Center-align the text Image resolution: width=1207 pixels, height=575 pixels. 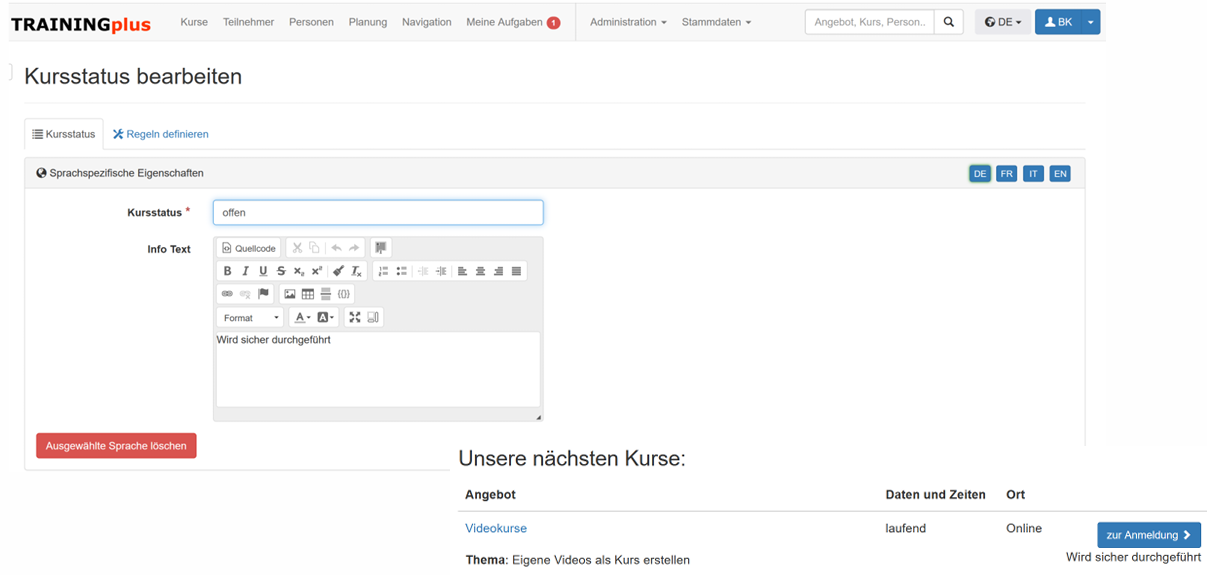click(481, 271)
